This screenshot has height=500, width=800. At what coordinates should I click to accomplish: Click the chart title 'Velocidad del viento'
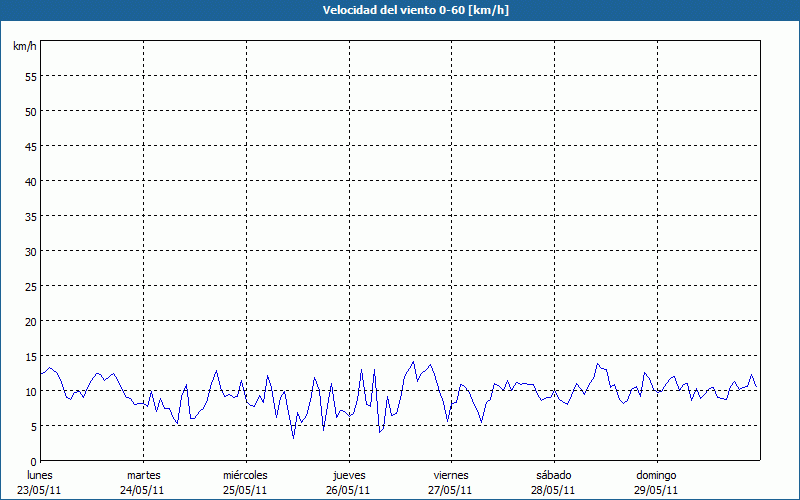point(400,10)
